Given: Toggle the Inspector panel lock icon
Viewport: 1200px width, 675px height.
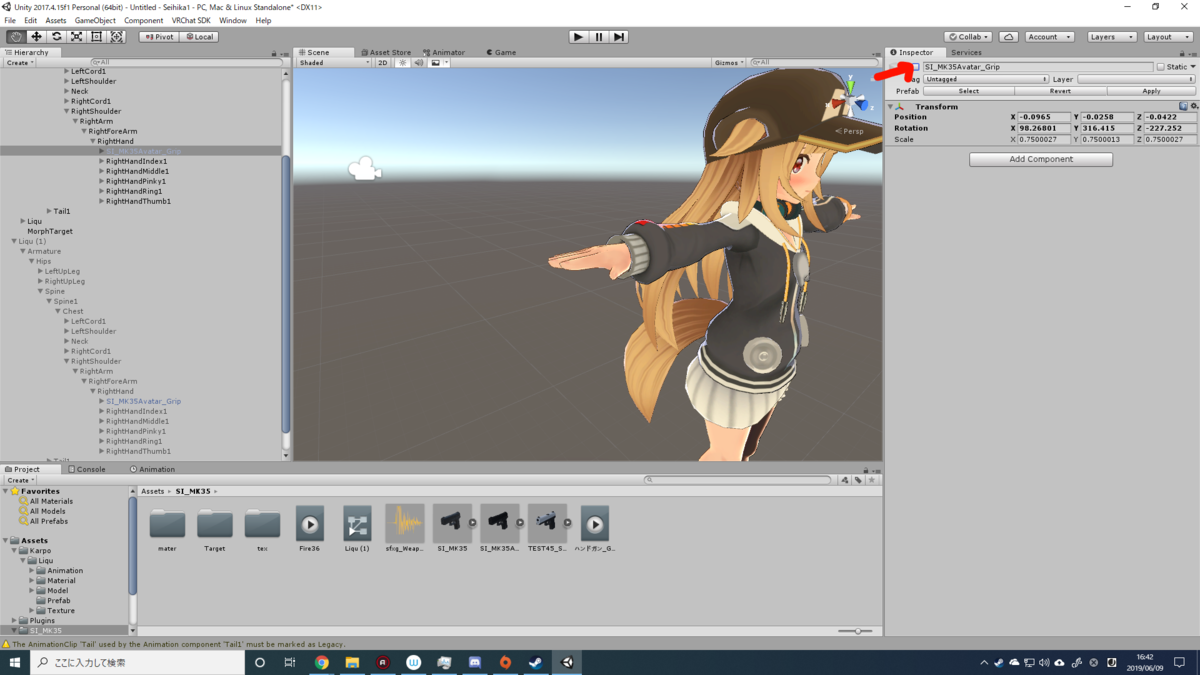Looking at the screenshot, I should (1184, 52).
